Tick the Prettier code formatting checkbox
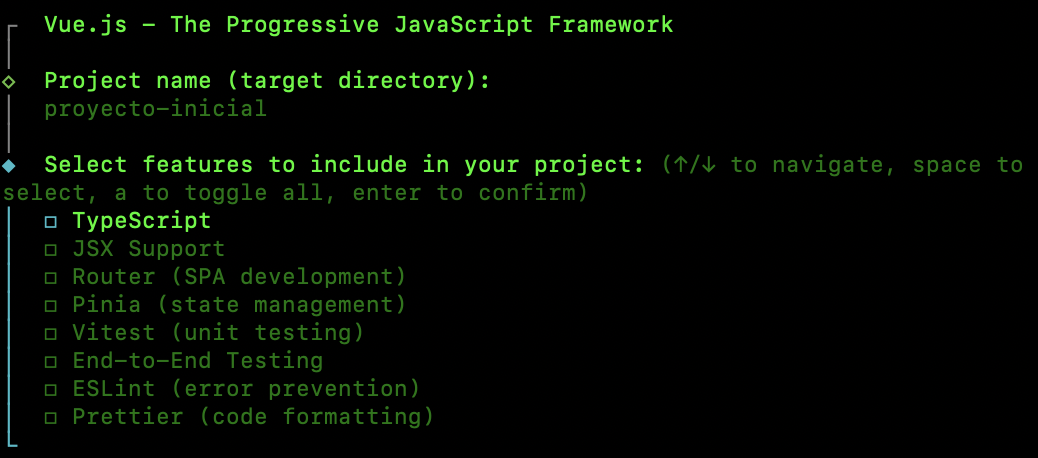Screen dimensions: 1038x458 (x=51, y=418)
